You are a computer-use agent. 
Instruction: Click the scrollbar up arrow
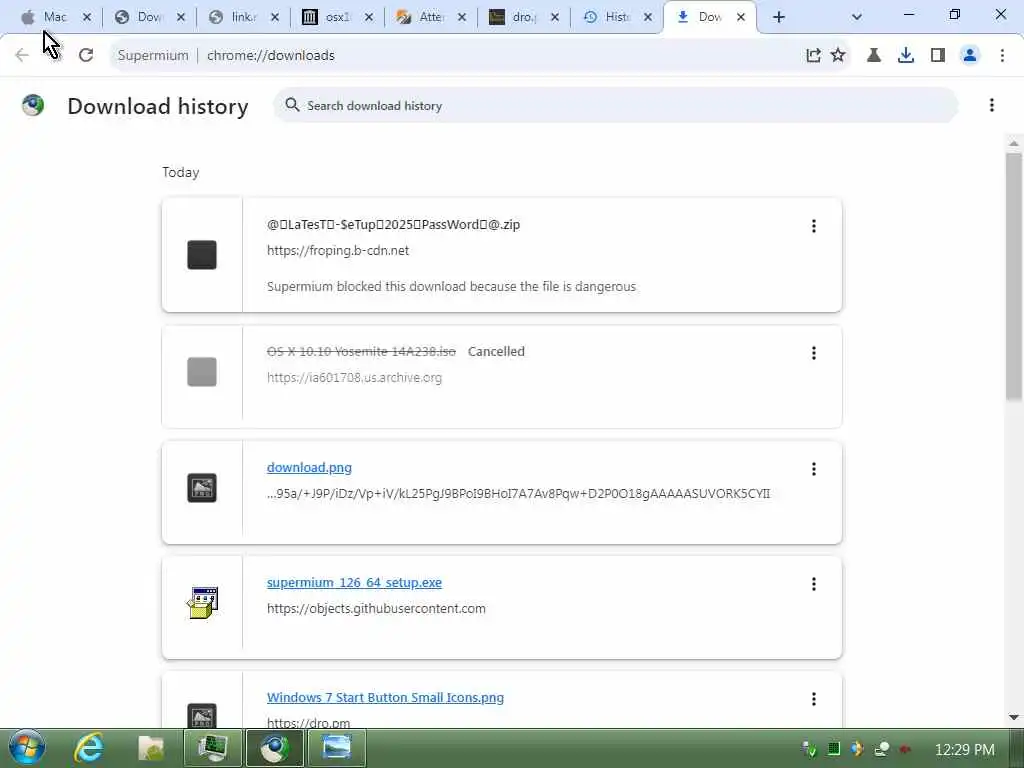point(1014,143)
